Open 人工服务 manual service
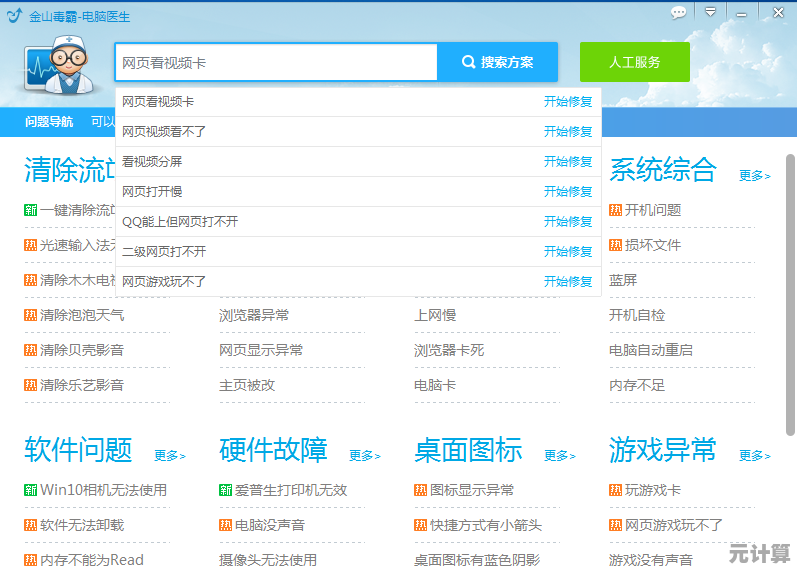The height and width of the screenshot is (572, 797). point(634,62)
